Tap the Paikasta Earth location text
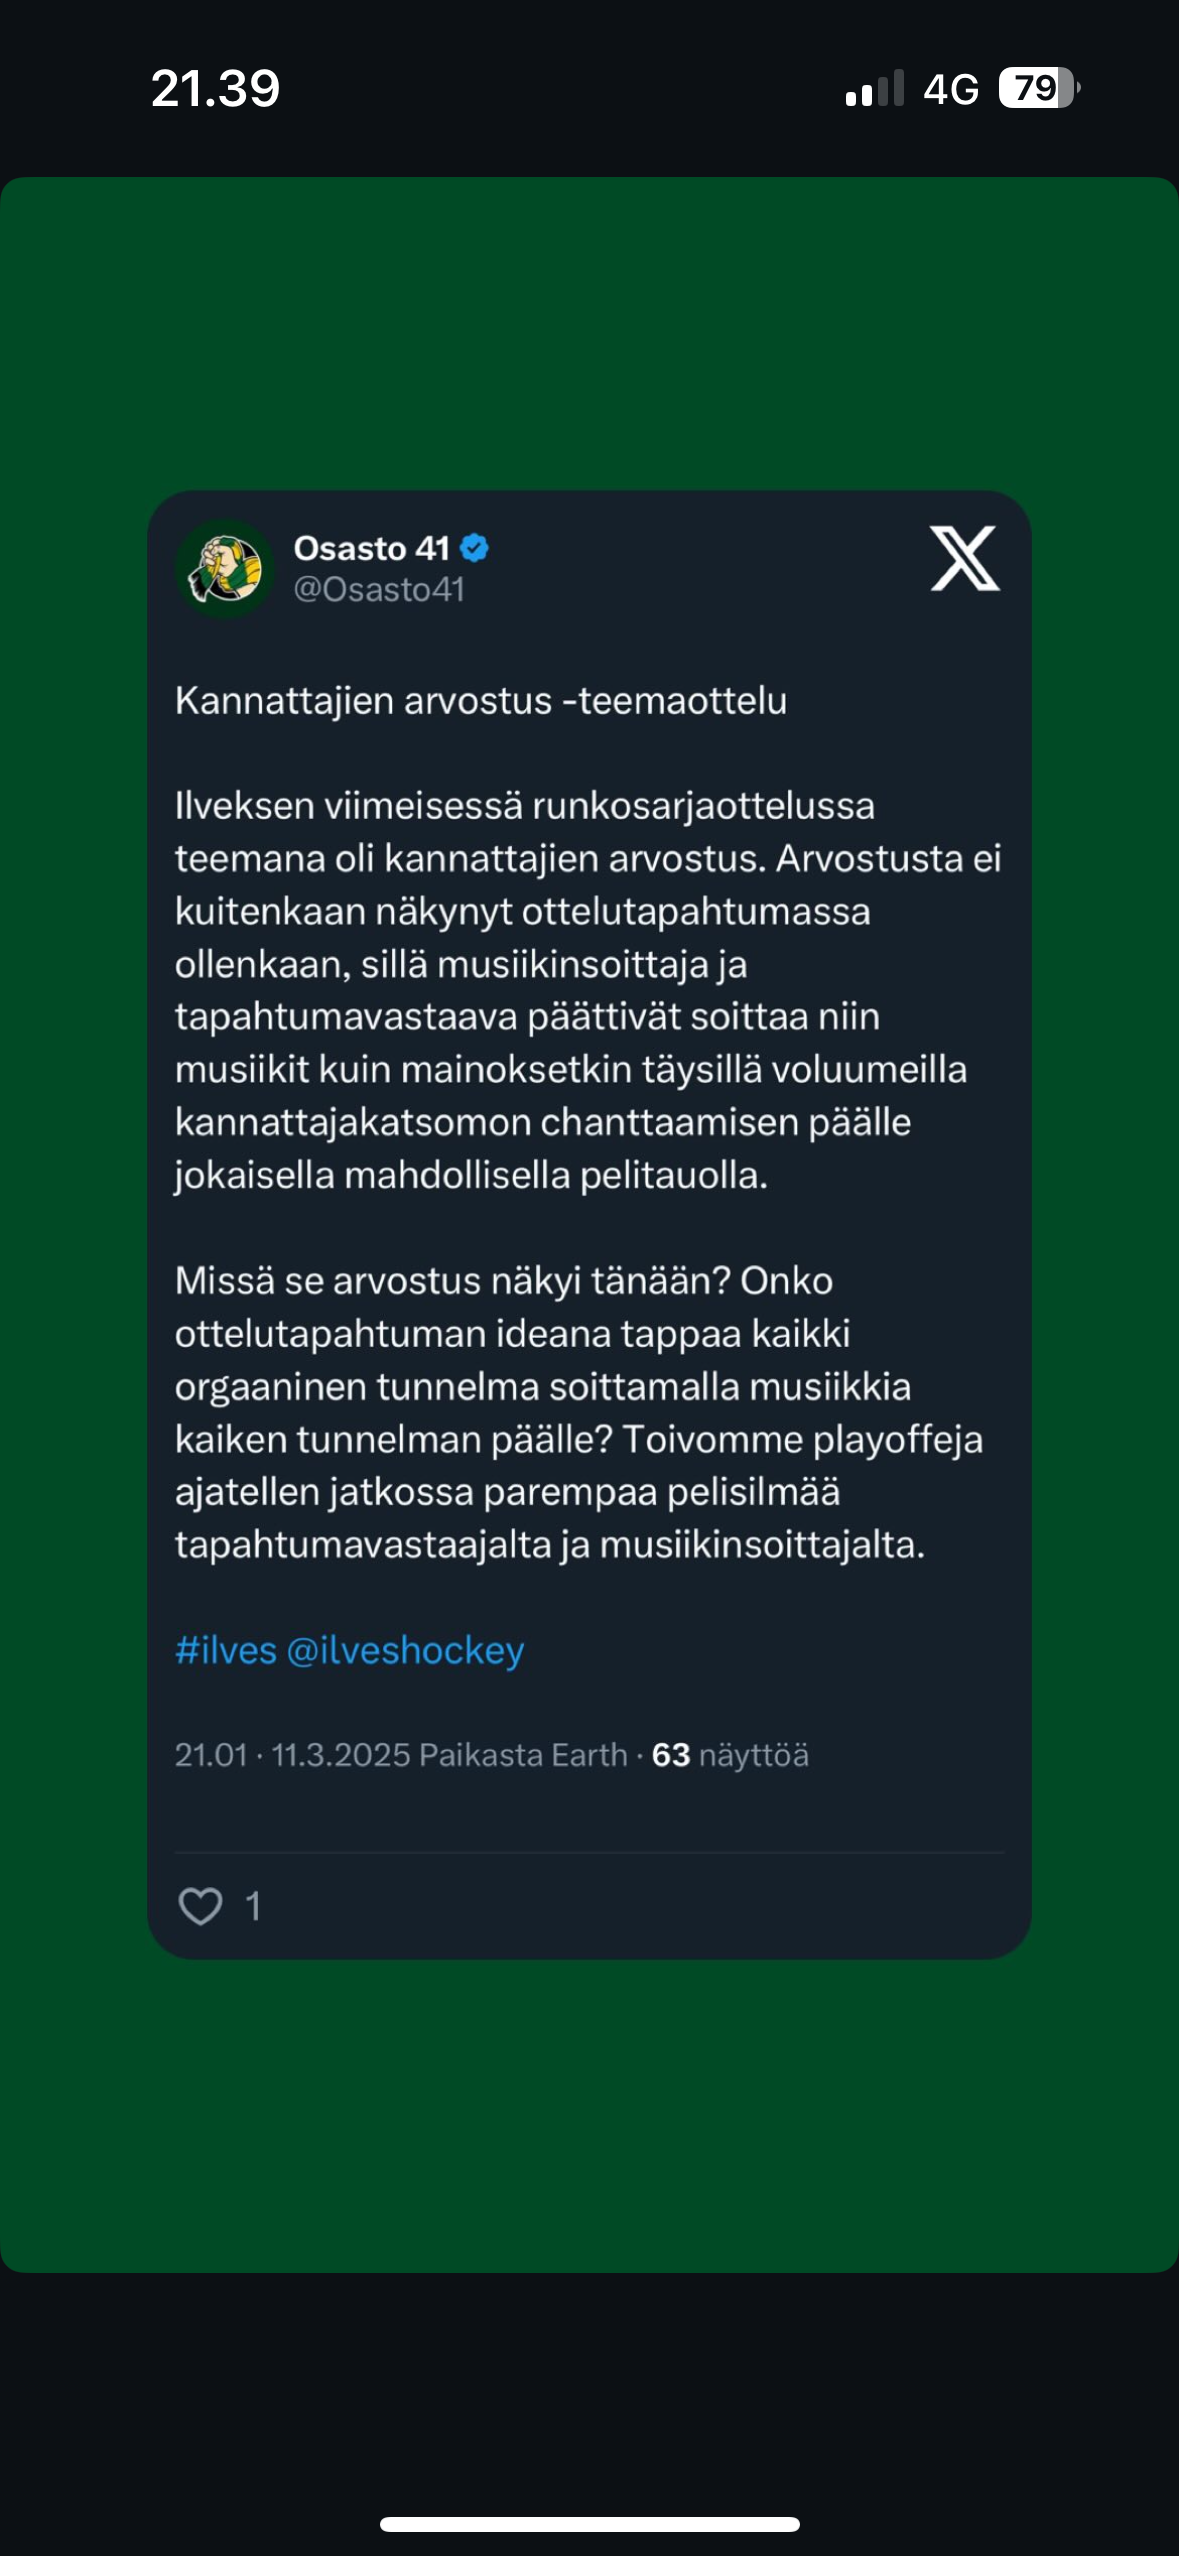The width and height of the screenshot is (1179, 2556). [x=522, y=1755]
